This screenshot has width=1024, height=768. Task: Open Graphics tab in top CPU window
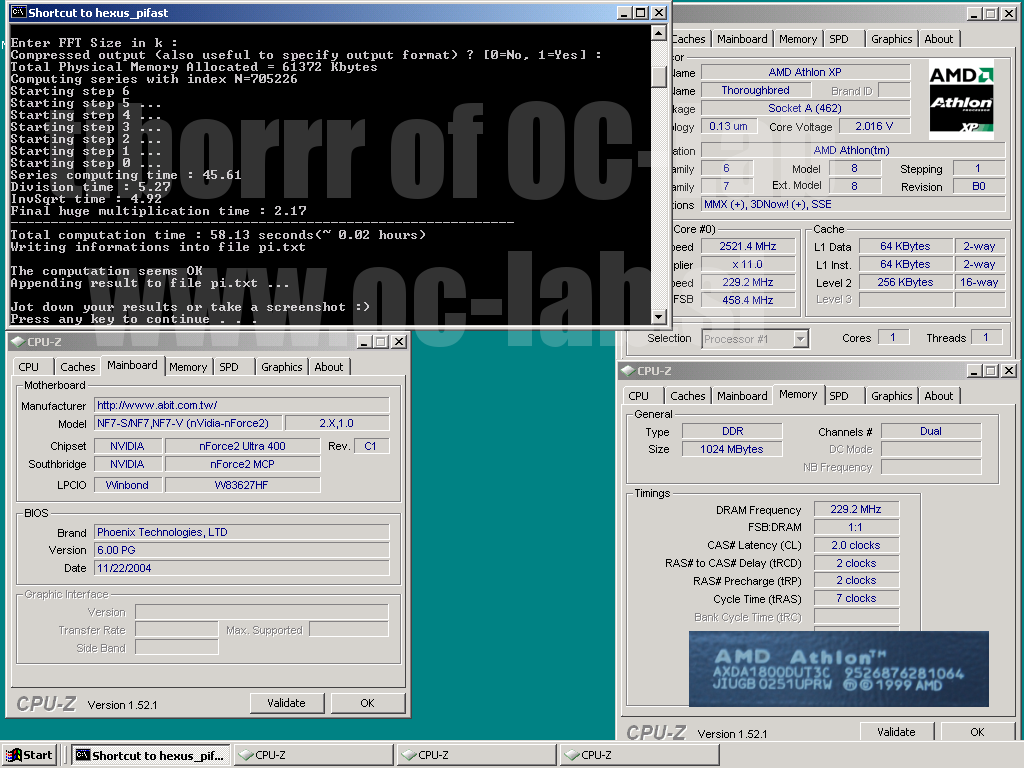(x=891, y=39)
